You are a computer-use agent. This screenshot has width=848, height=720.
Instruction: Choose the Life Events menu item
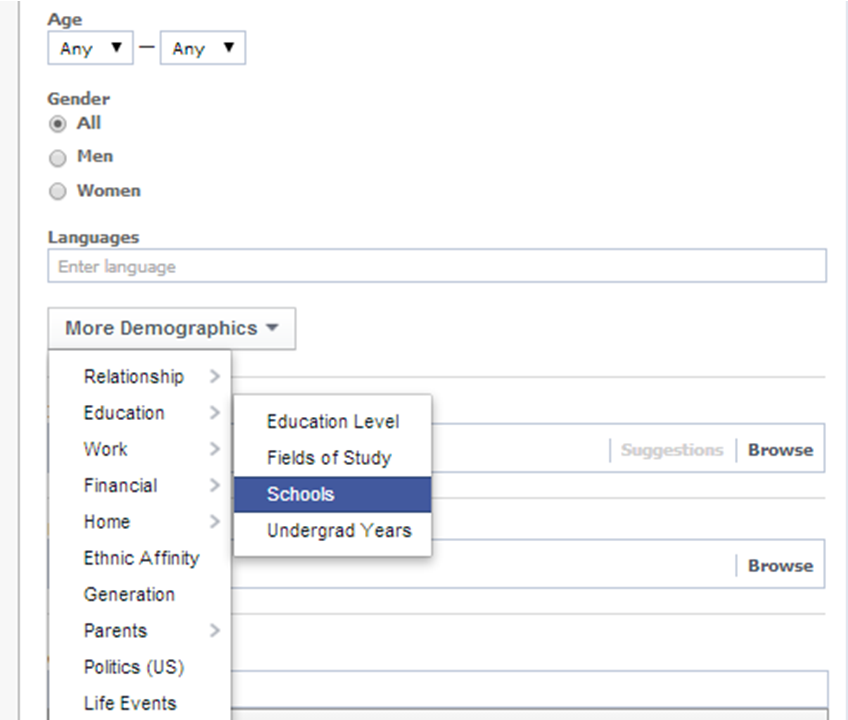141,703
